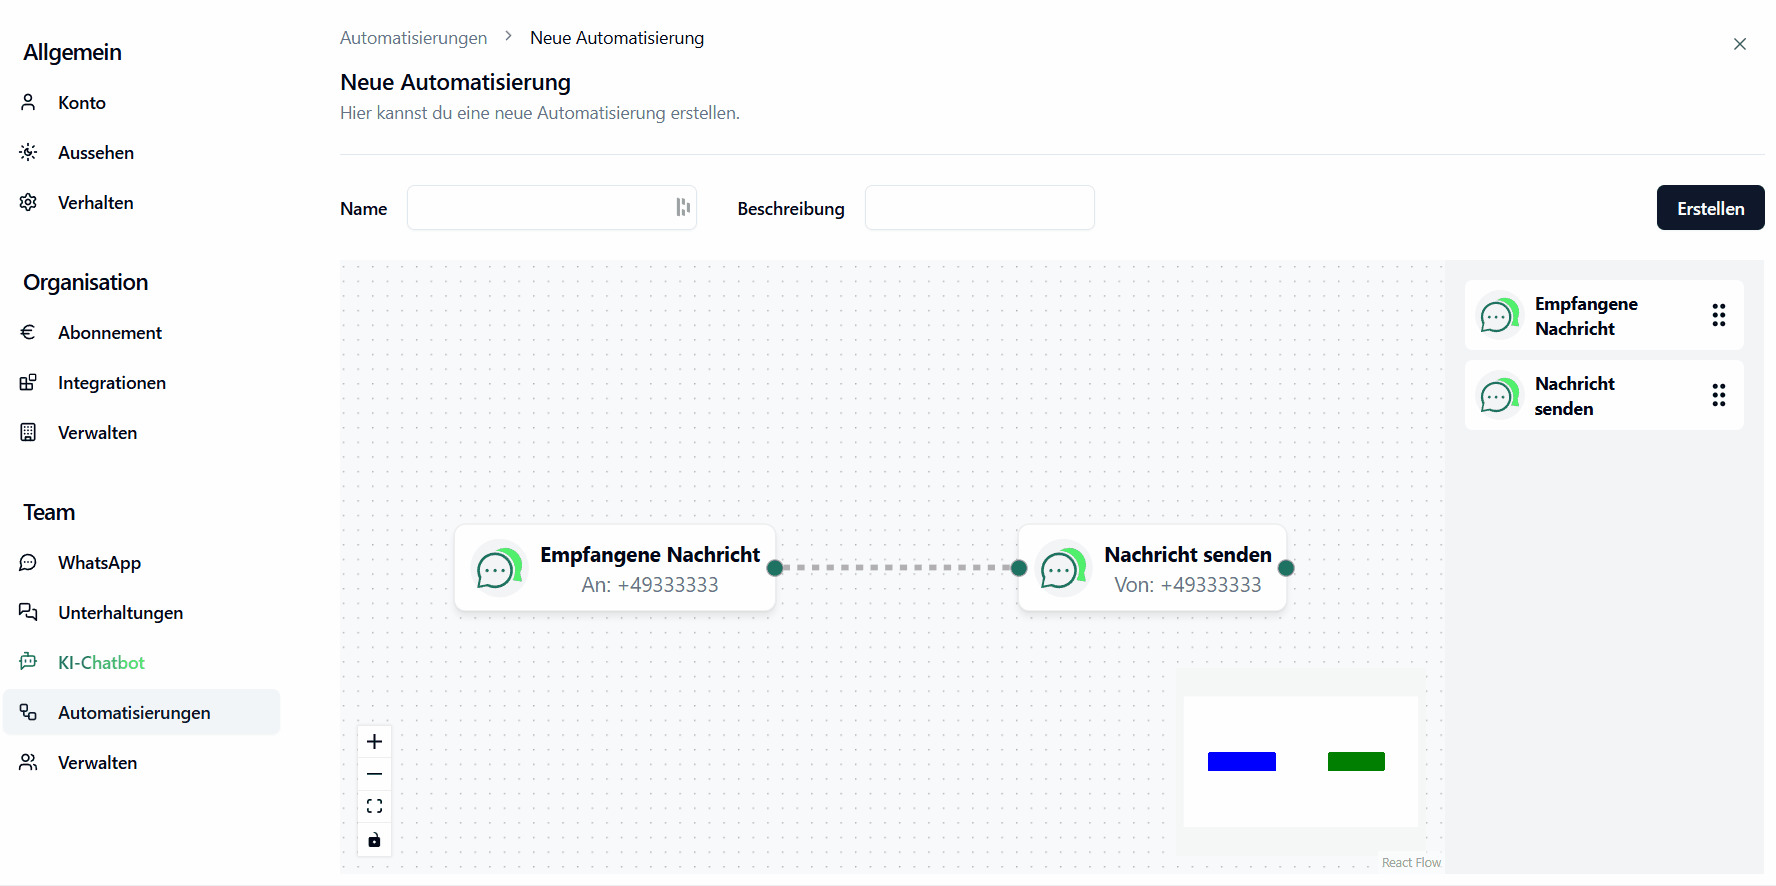Toggle canvas interactivity lock

(374, 840)
